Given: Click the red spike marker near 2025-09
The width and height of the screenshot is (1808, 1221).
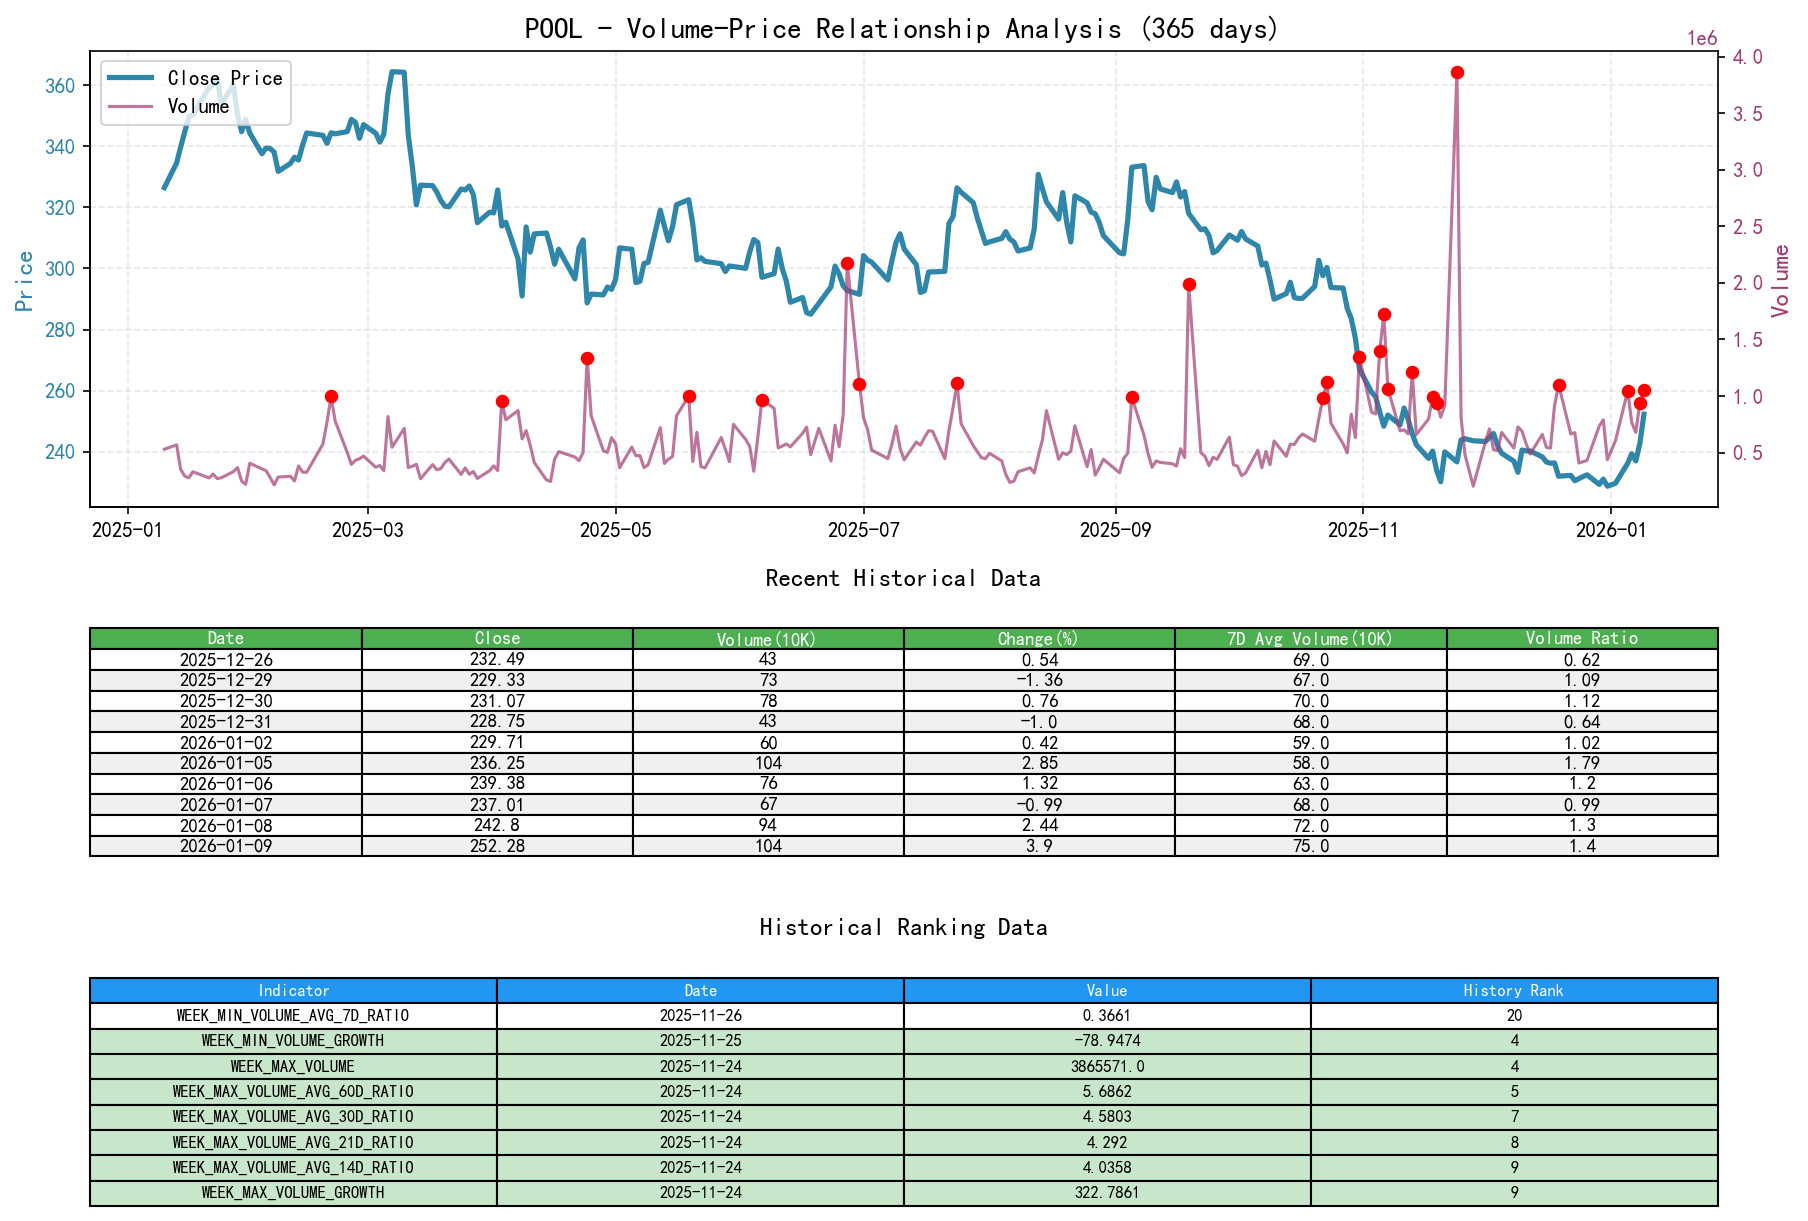Looking at the screenshot, I should click(1189, 285).
